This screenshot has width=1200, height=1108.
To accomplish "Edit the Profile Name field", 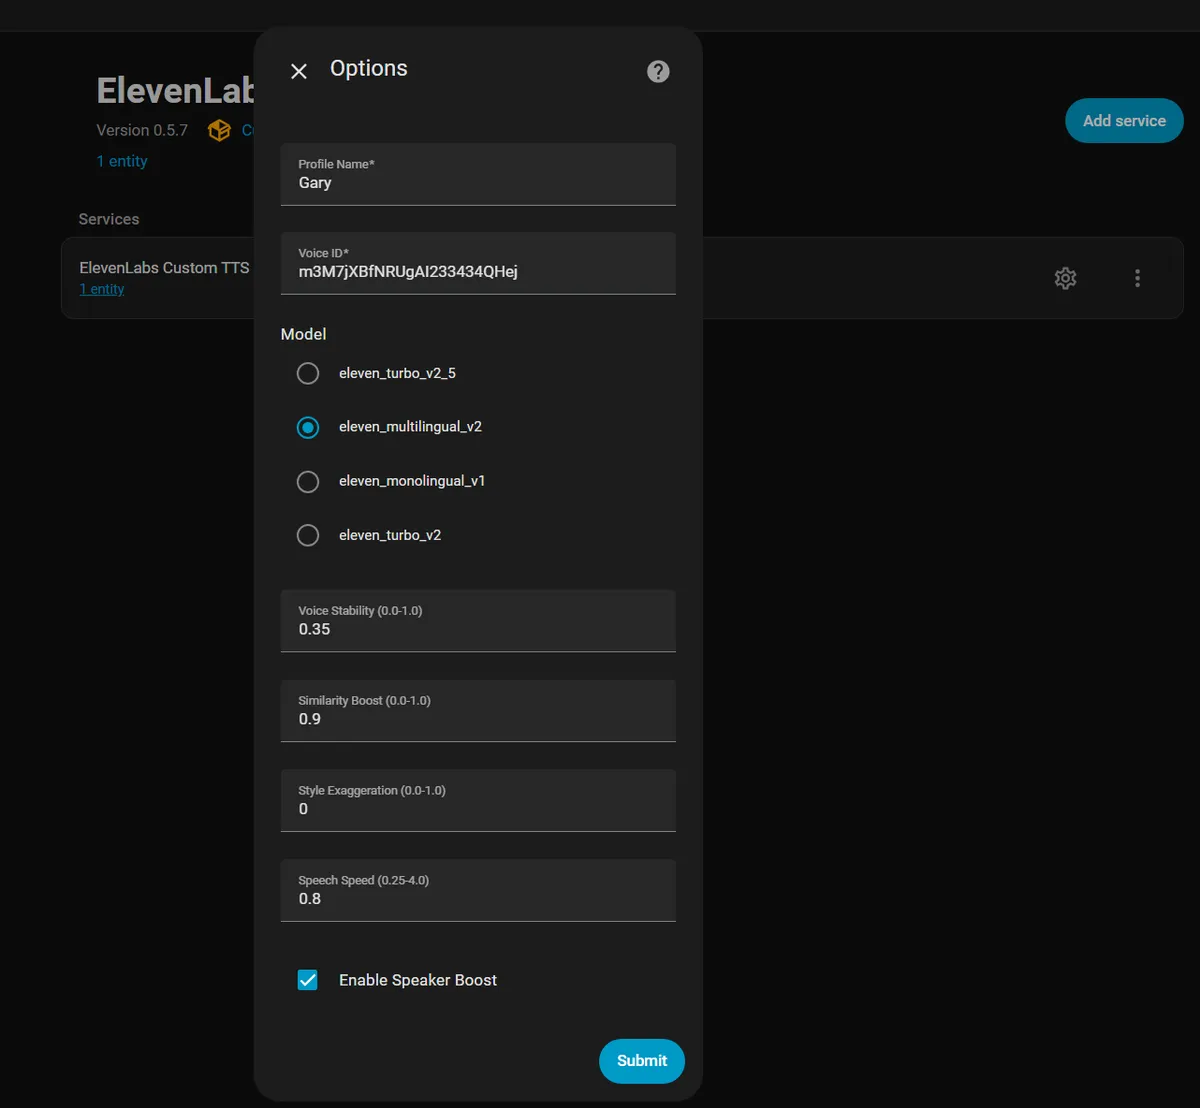I will click(x=478, y=175).
